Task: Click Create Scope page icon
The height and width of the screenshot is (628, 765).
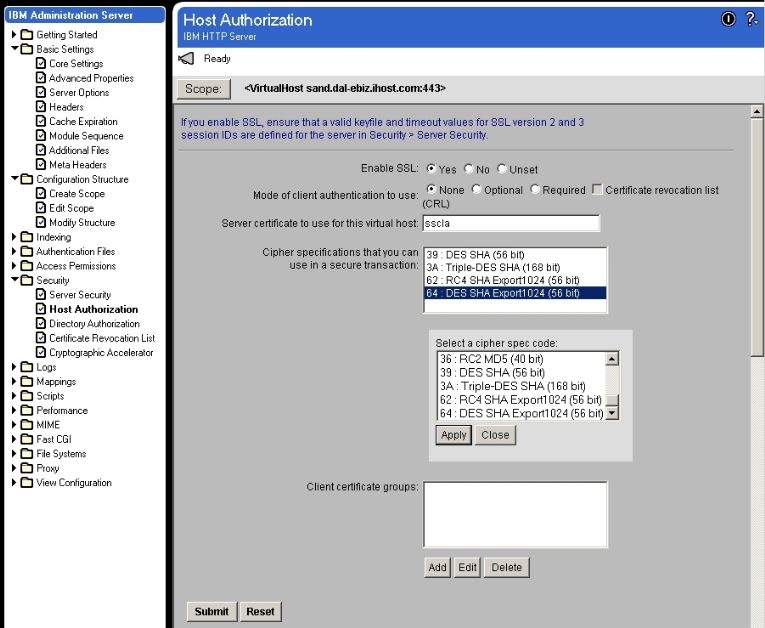Action: [41, 193]
